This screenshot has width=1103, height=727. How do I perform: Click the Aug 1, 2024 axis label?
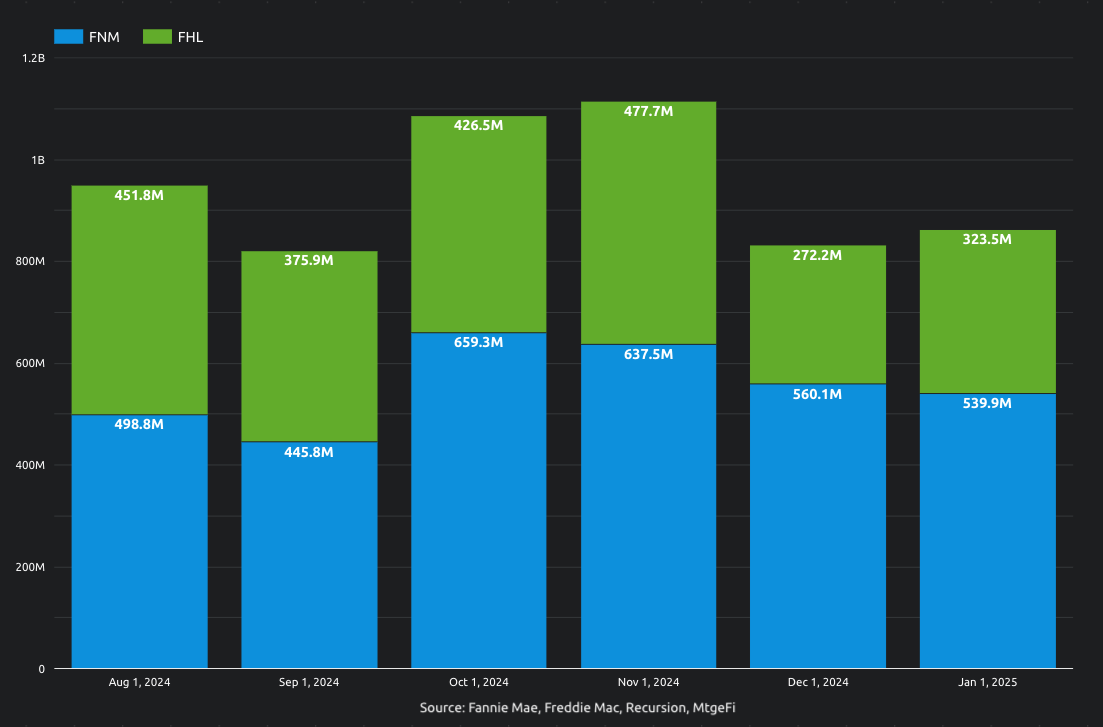[139, 682]
